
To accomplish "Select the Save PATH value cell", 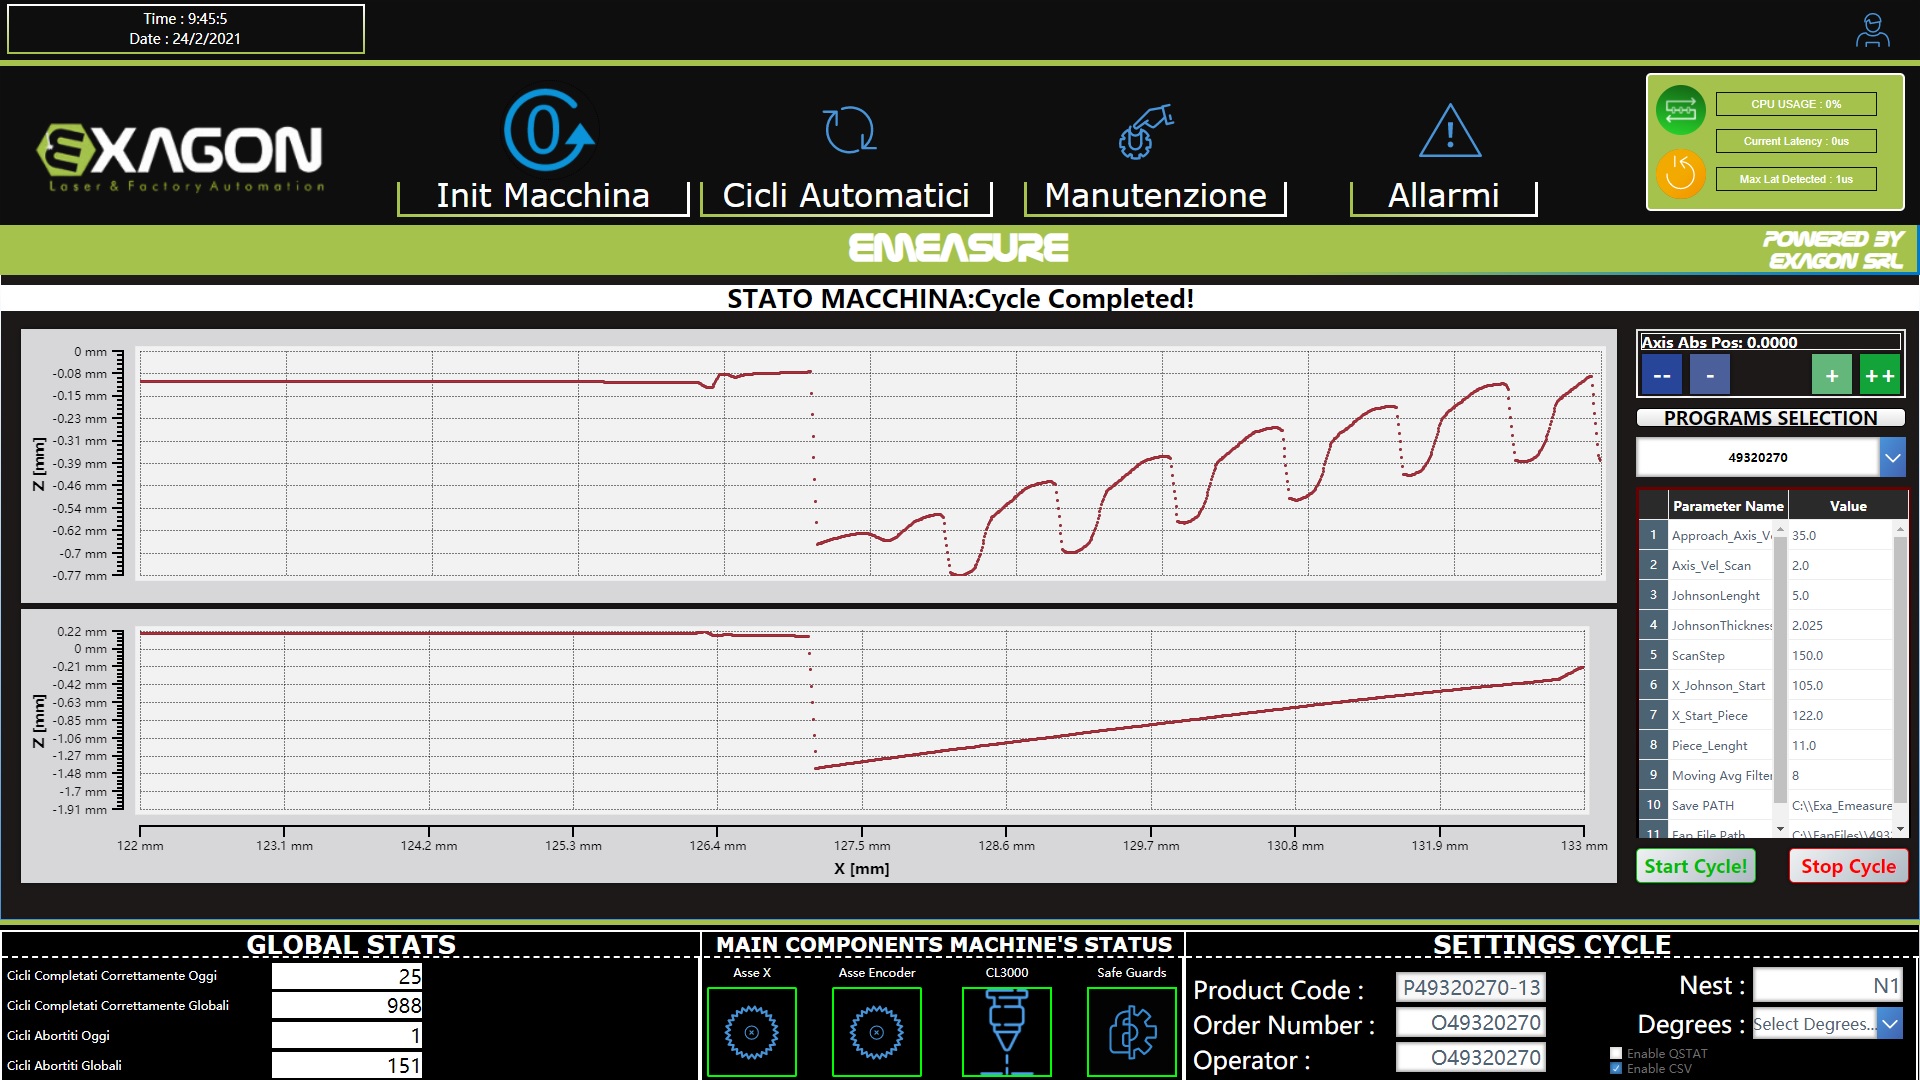I will tap(1840, 805).
